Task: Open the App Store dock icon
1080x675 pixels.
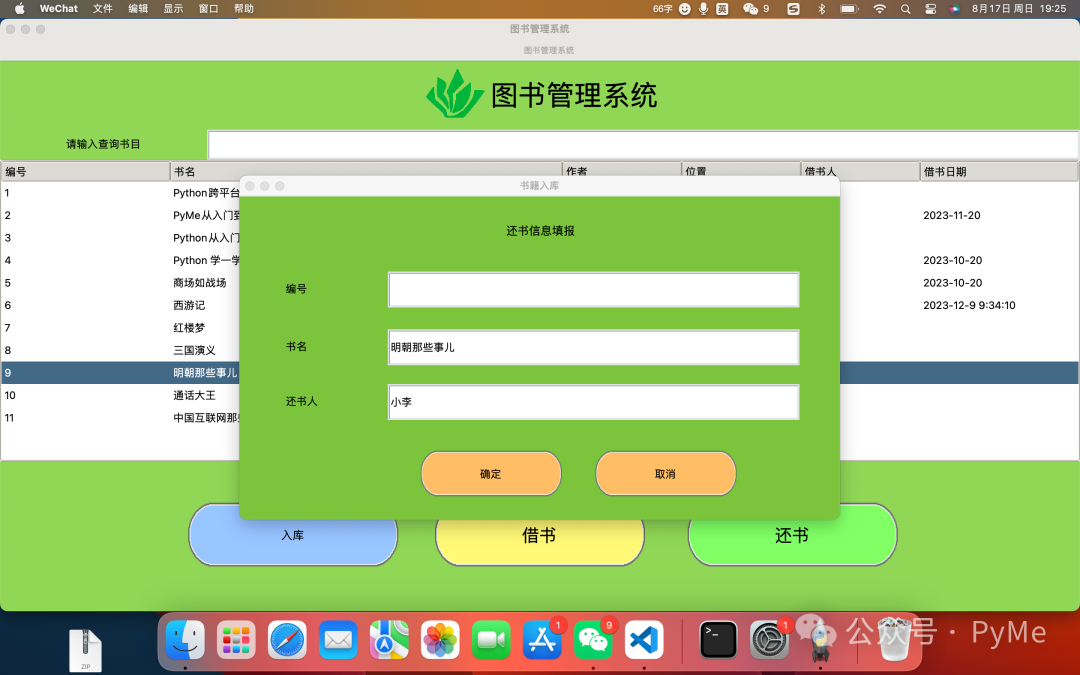Action: pyautogui.click(x=542, y=640)
